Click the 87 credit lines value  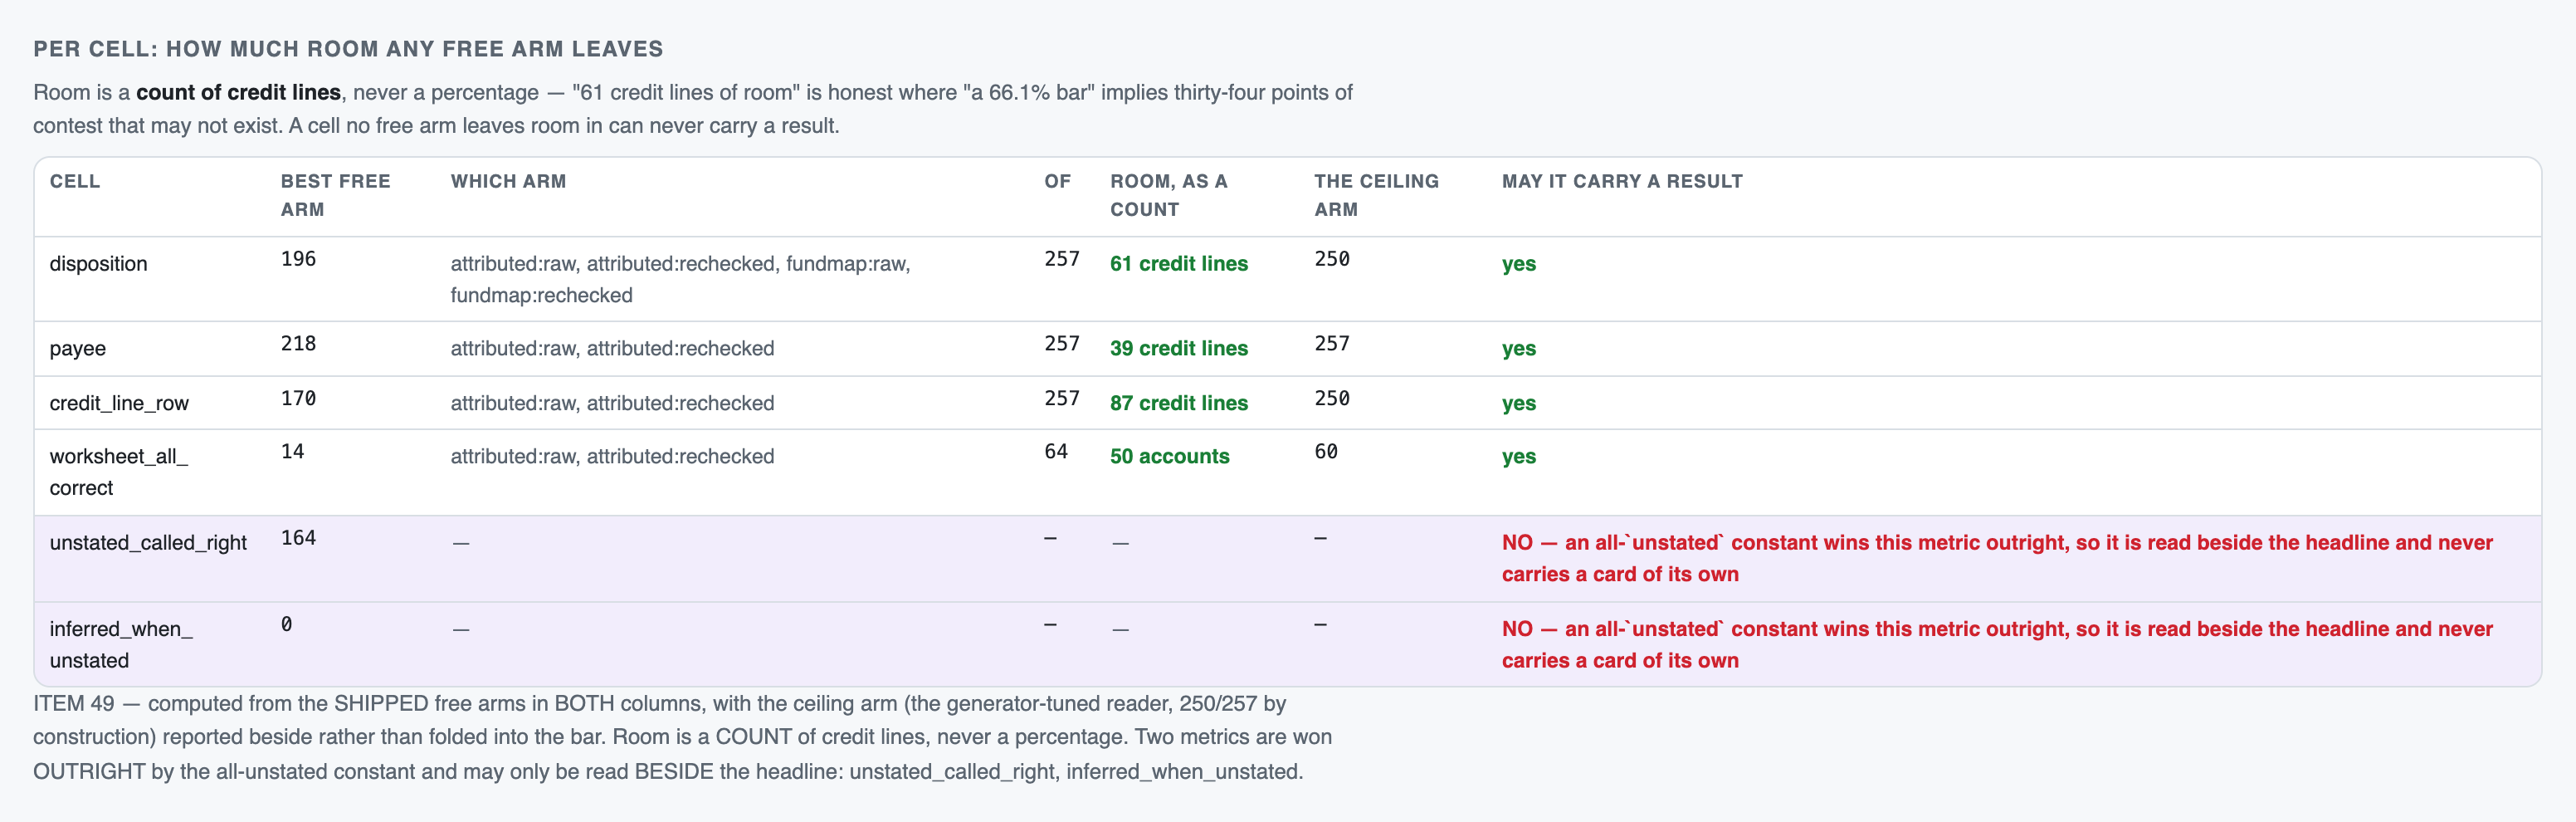(x=1179, y=403)
